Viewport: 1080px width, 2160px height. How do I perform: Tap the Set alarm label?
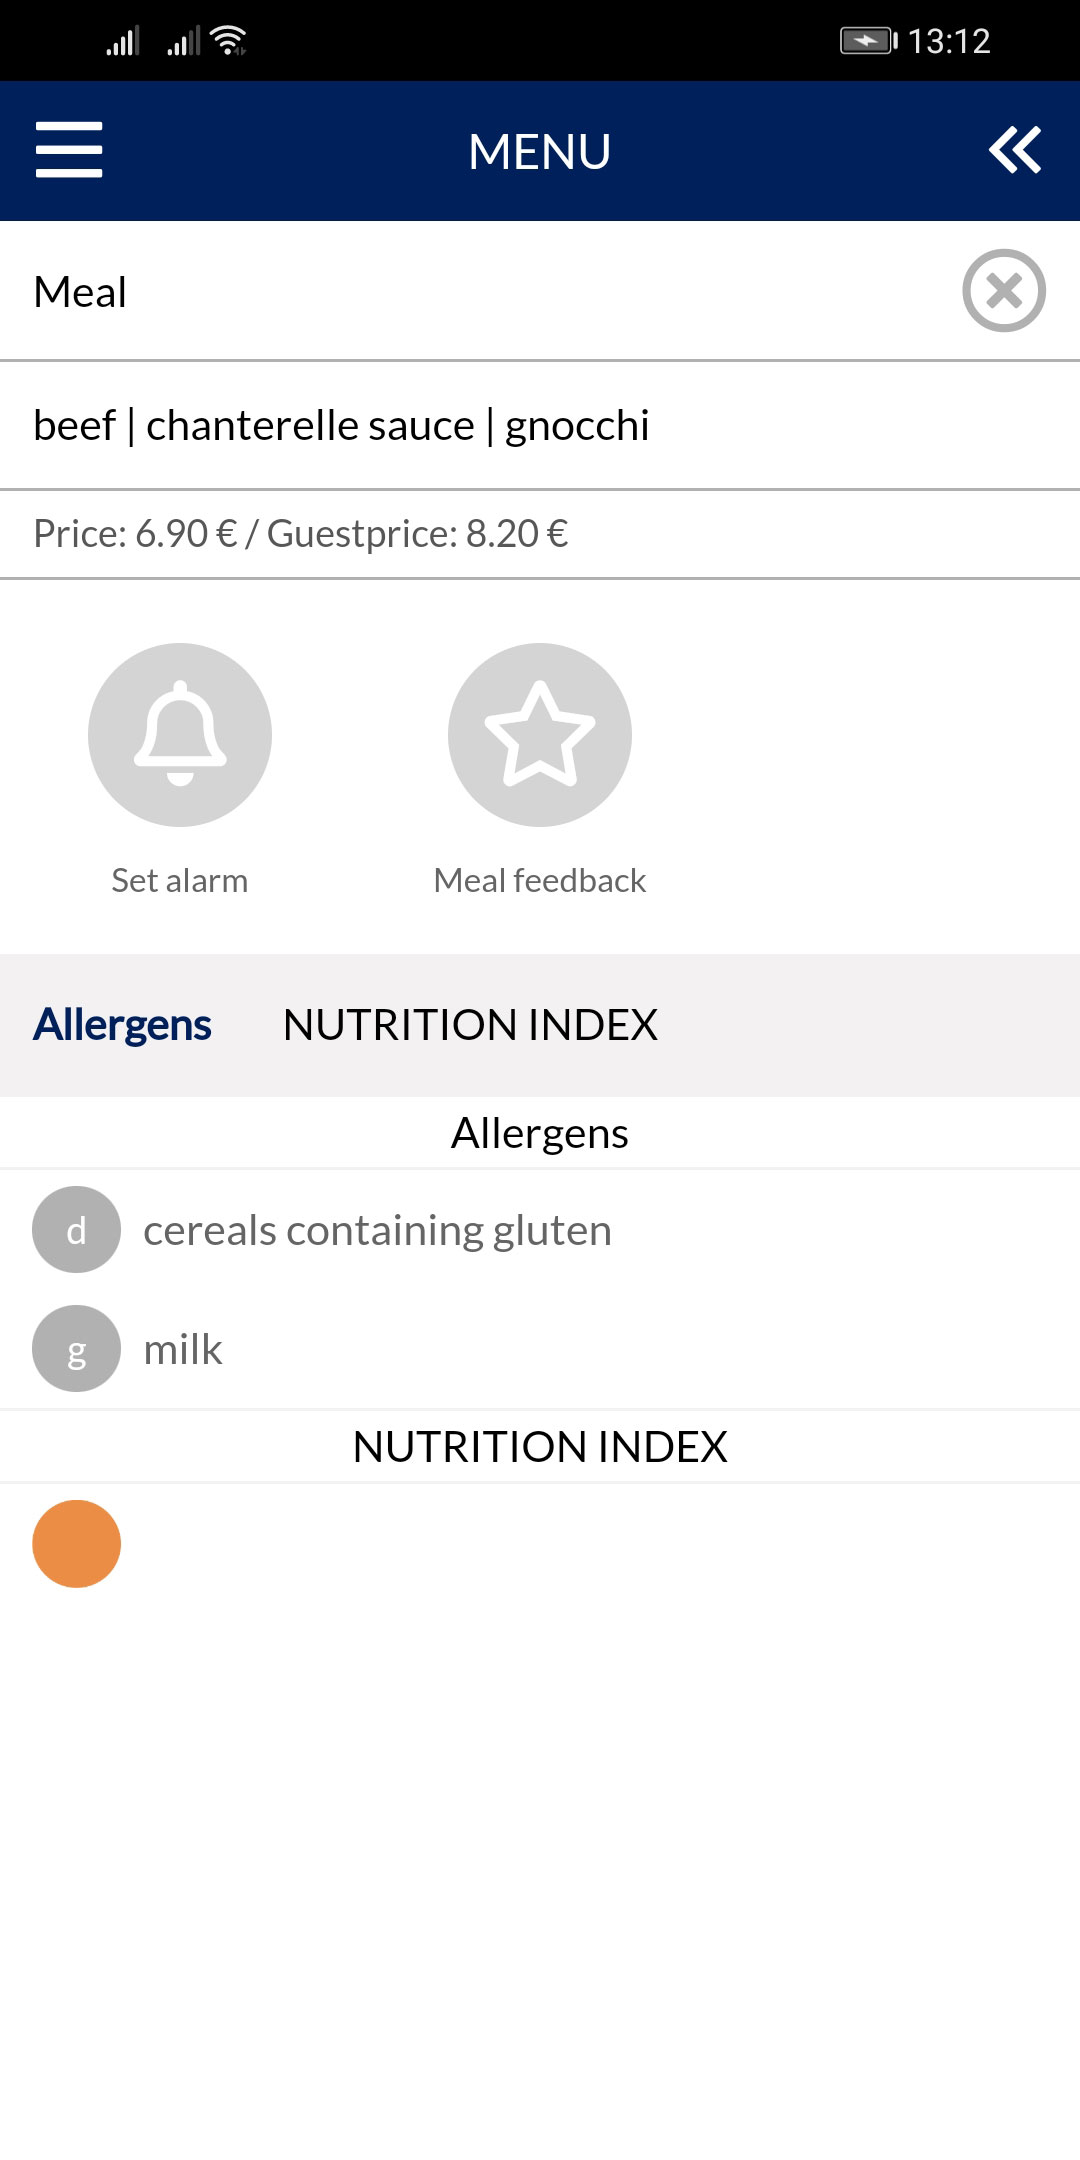[x=180, y=881]
